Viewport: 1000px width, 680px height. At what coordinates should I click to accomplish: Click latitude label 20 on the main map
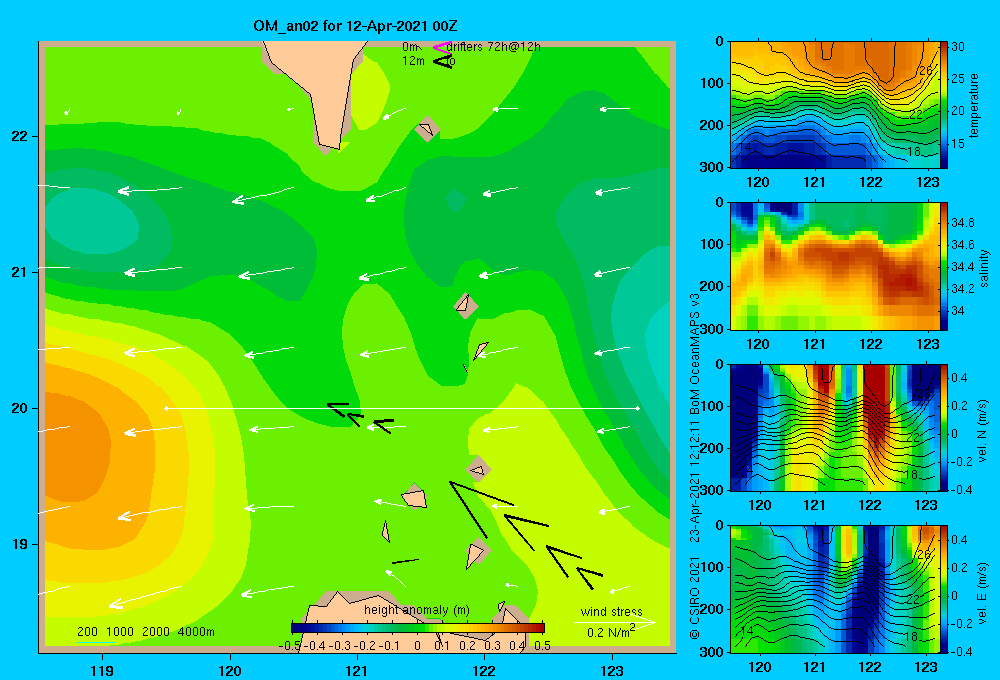tap(19, 408)
